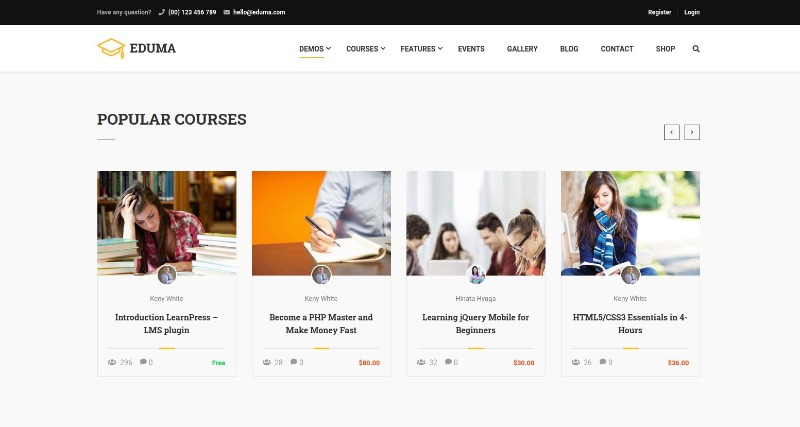Go to the Gallery page
The width and height of the screenshot is (800, 427).
click(522, 49)
